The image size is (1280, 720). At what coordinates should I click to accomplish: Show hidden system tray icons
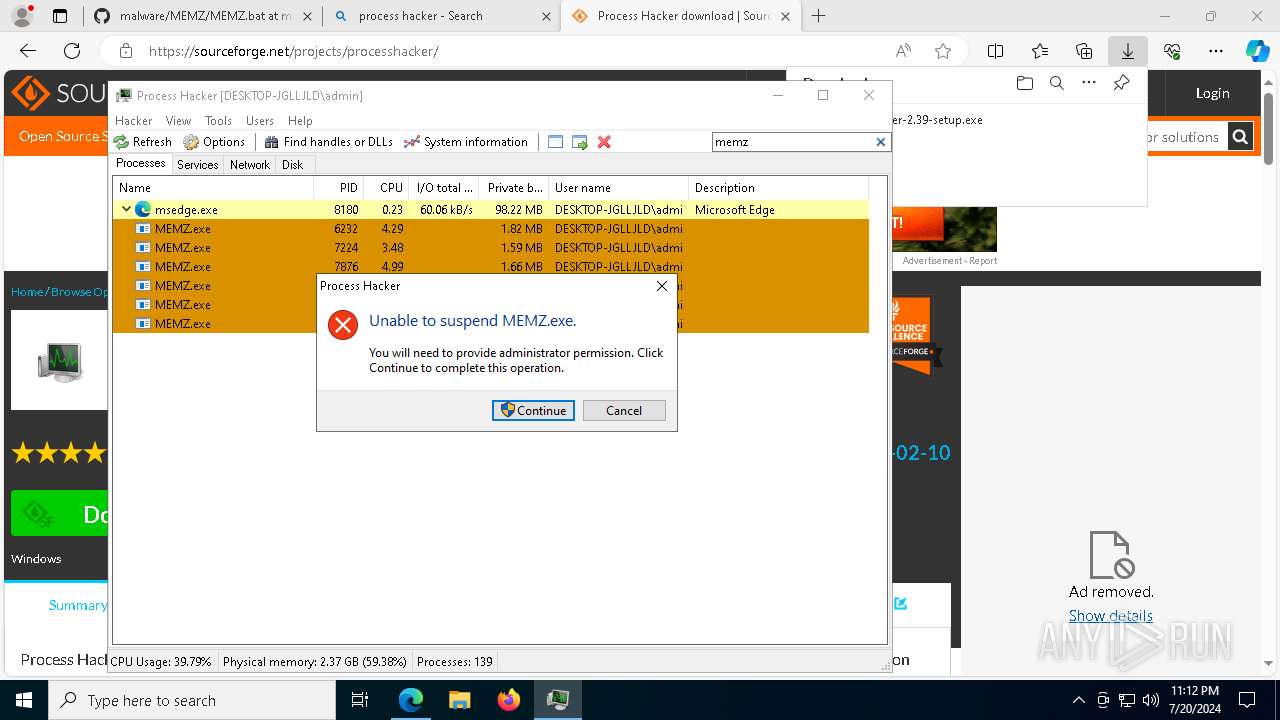point(1078,700)
